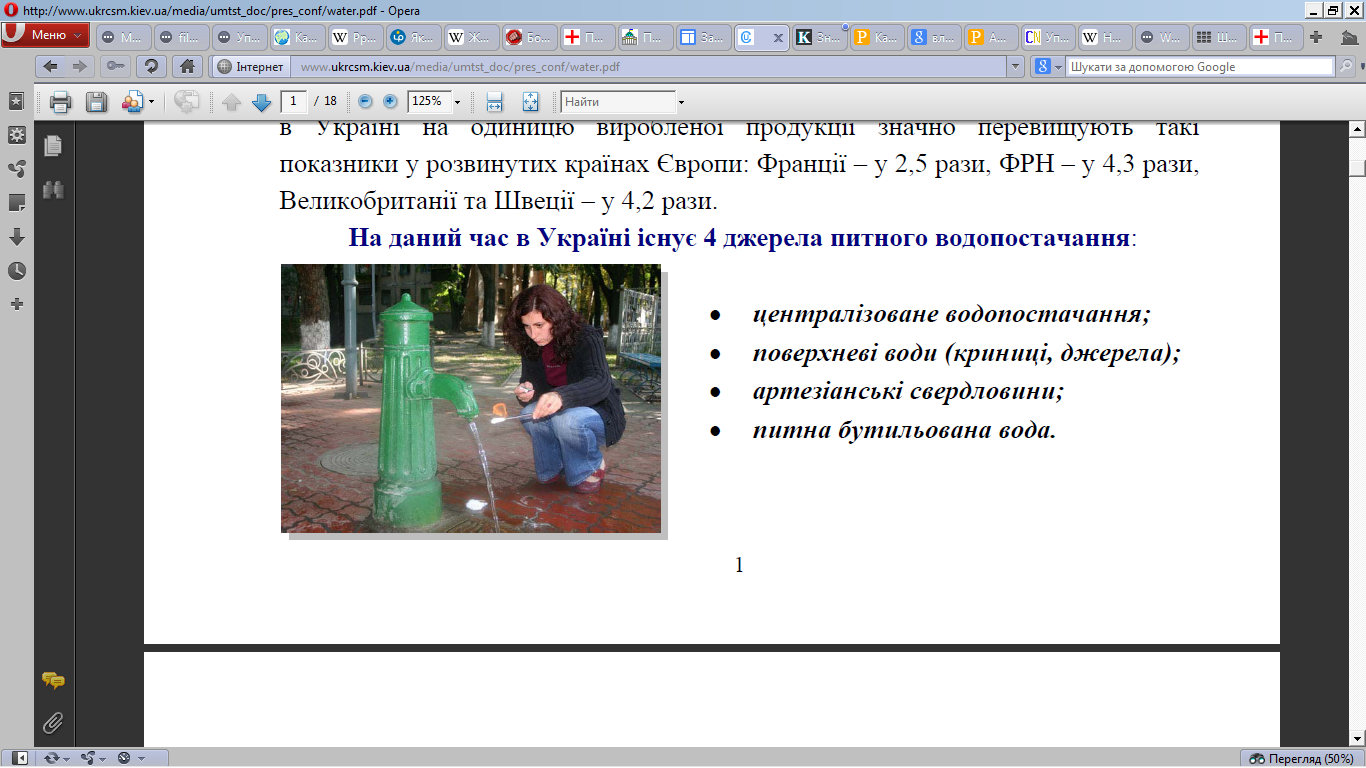Viewport: 1366px width, 768px height.
Task: Click the page number field
Action: tap(293, 101)
